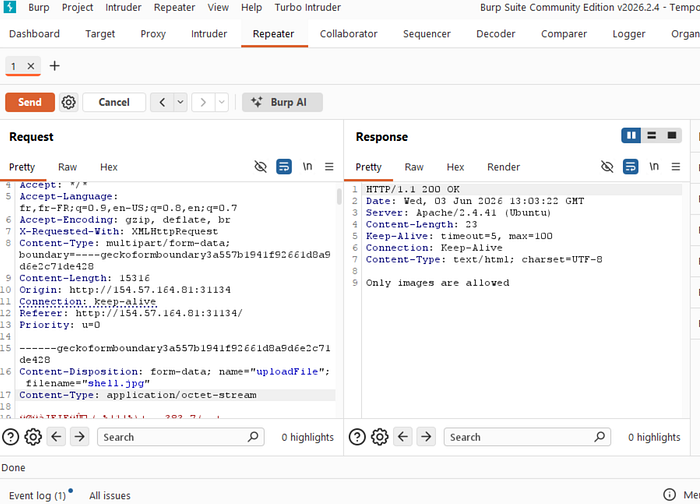Image resolution: width=700 pixels, height=504 pixels.
Task: Toggle word wrap in Response panel
Action: coord(630,167)
